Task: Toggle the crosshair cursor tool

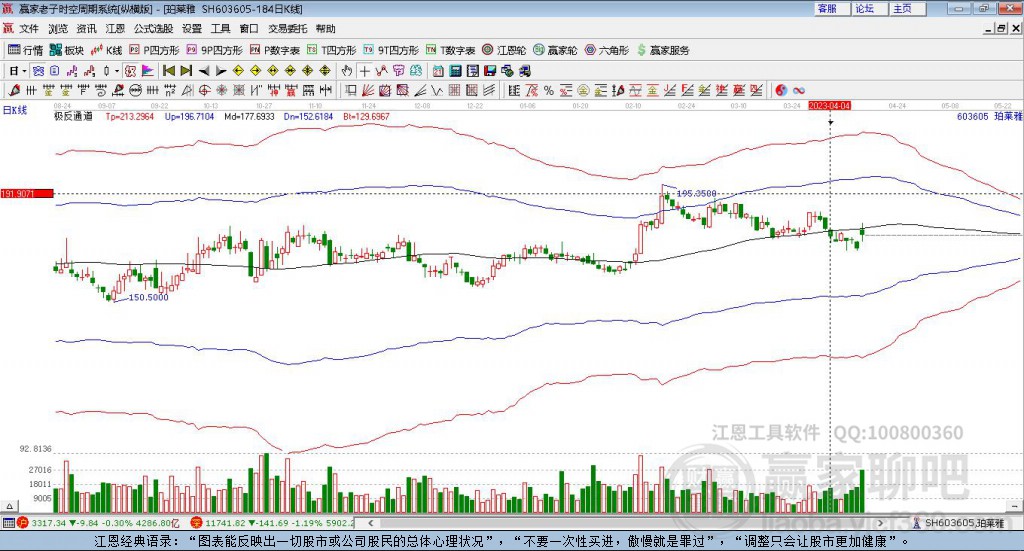Action: click(x=364, y=71)
